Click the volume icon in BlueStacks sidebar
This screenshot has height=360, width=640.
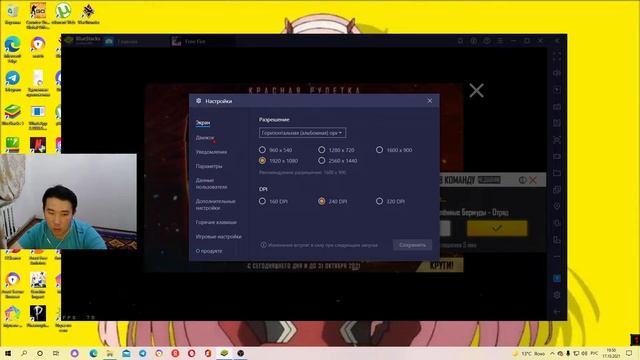[x=557, y=73]
